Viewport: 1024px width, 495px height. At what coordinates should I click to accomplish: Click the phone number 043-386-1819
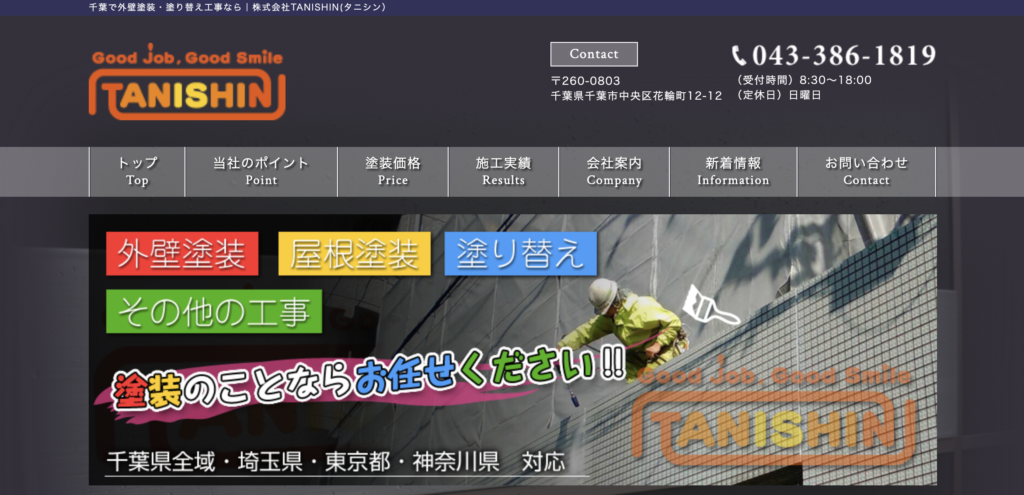pyautogui.click(x=843, y=55)
